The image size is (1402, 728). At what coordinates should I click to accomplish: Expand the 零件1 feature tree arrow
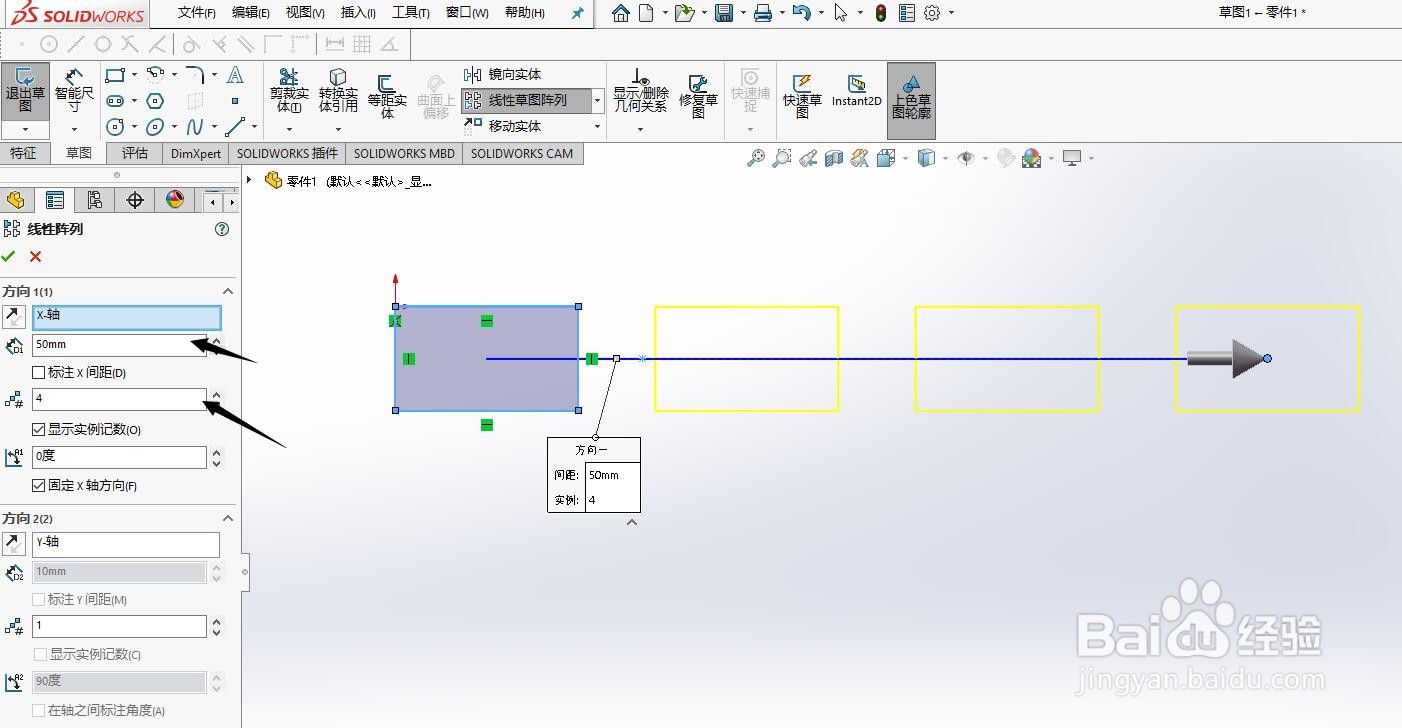click(249, 180)
